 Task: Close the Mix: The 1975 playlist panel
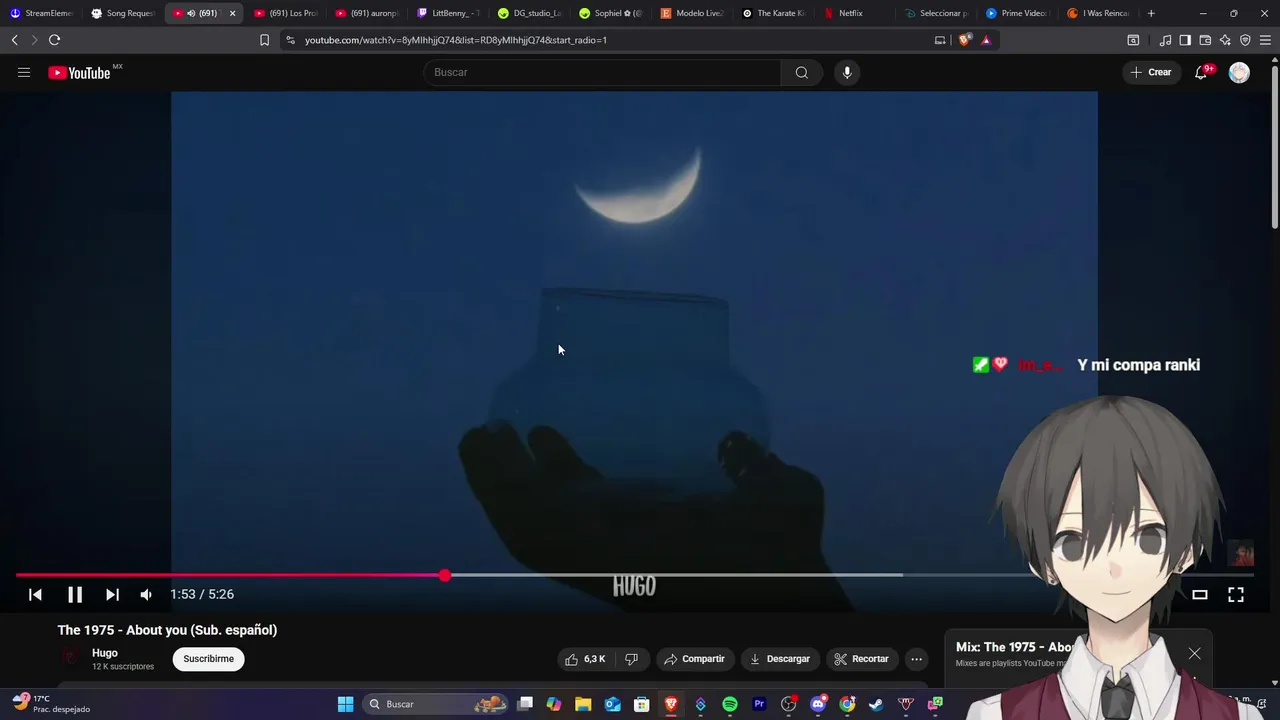click(x=1194, y=654)
